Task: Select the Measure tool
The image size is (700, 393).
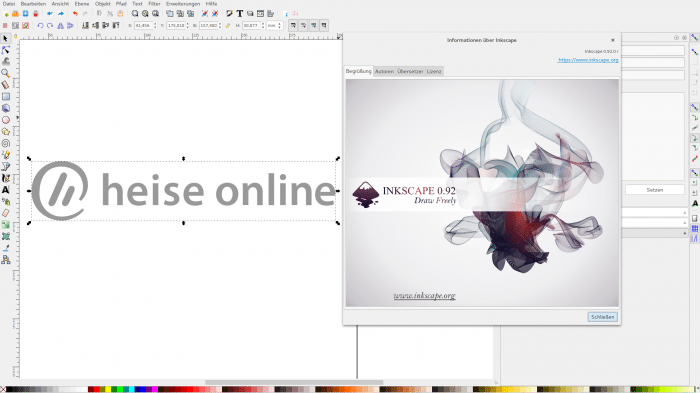Action: 6,85
